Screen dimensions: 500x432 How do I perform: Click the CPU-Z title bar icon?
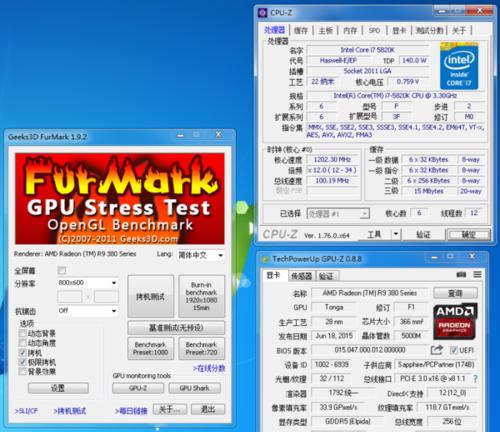click(263, 13)
